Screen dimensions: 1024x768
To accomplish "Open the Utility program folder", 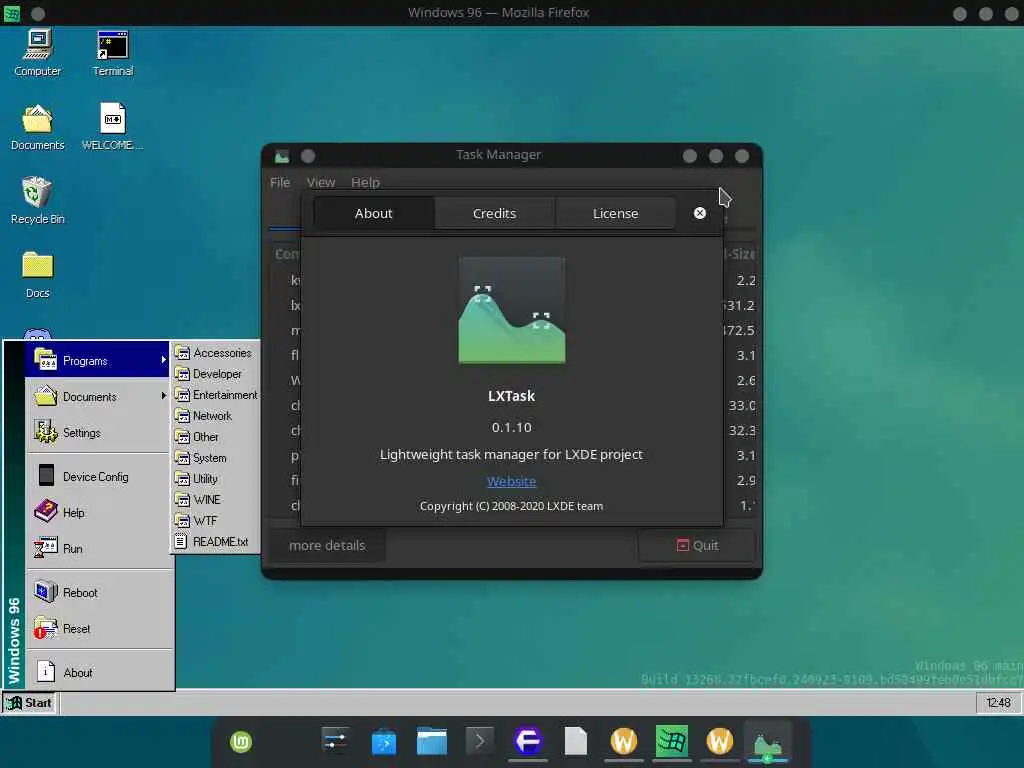I will pyautogui.click(x=216, y=479).
